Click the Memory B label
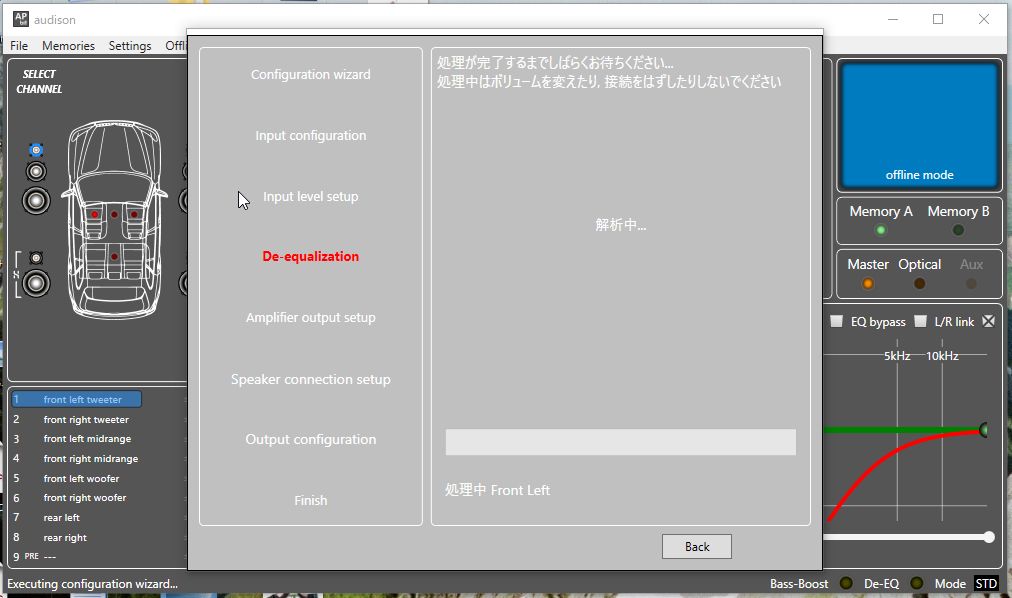The image size is (1012, 598). coord(958,212)
